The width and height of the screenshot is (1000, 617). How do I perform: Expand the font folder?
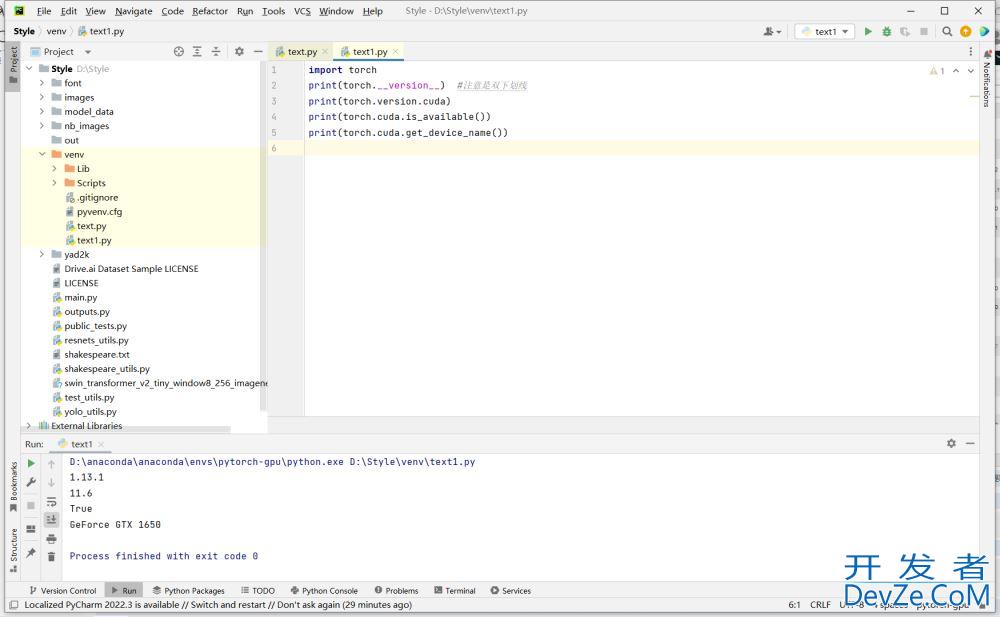pos(41,83)
